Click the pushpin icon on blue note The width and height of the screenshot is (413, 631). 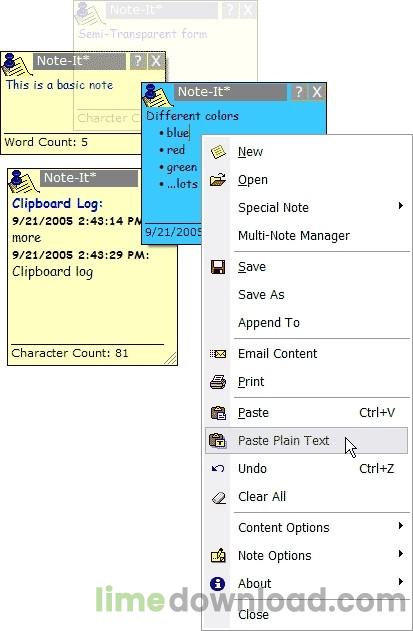[x=158, y=97]
